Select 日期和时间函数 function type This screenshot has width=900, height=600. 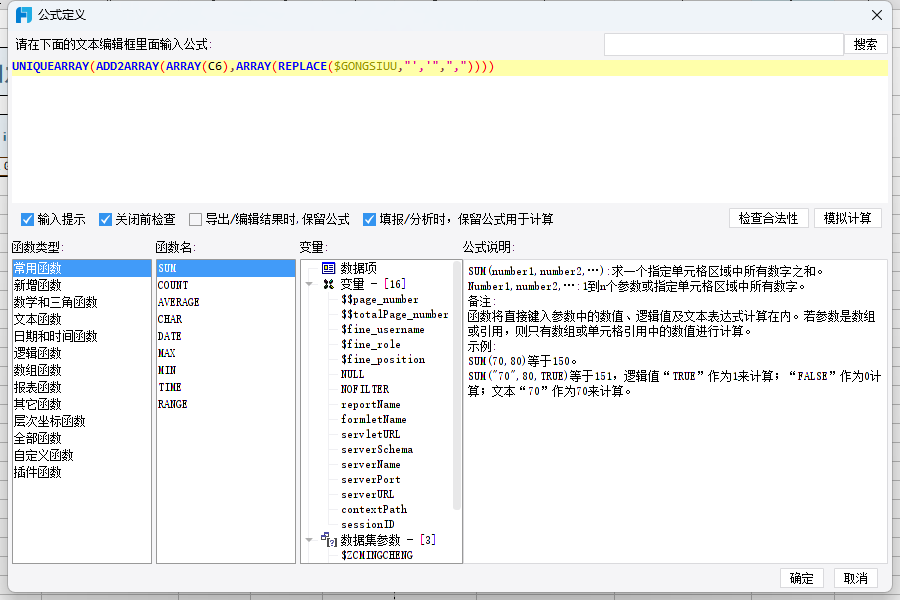82,336
